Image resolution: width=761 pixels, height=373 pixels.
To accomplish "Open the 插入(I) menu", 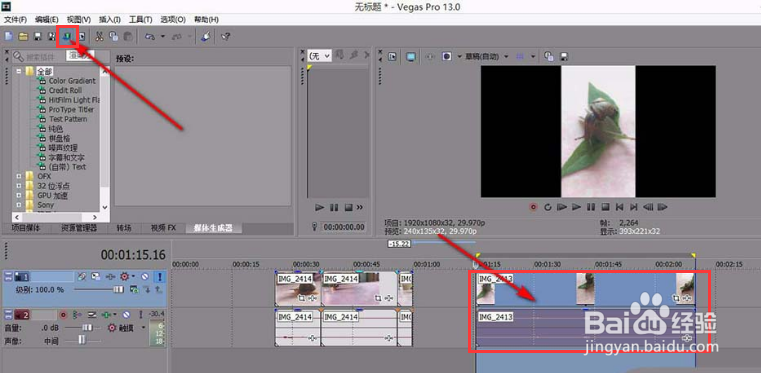I will click(x=110, y=19).
